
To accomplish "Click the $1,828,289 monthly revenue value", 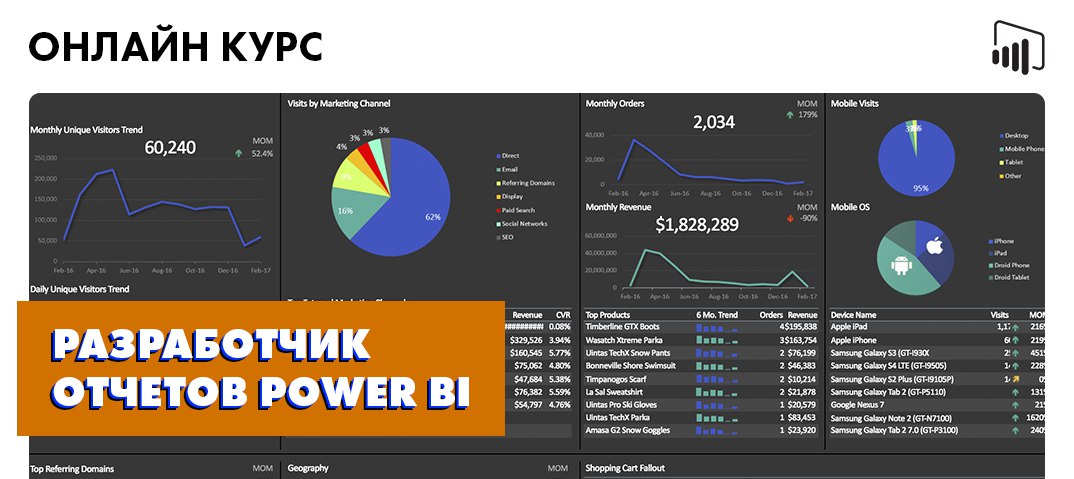I will coord(697,225).
